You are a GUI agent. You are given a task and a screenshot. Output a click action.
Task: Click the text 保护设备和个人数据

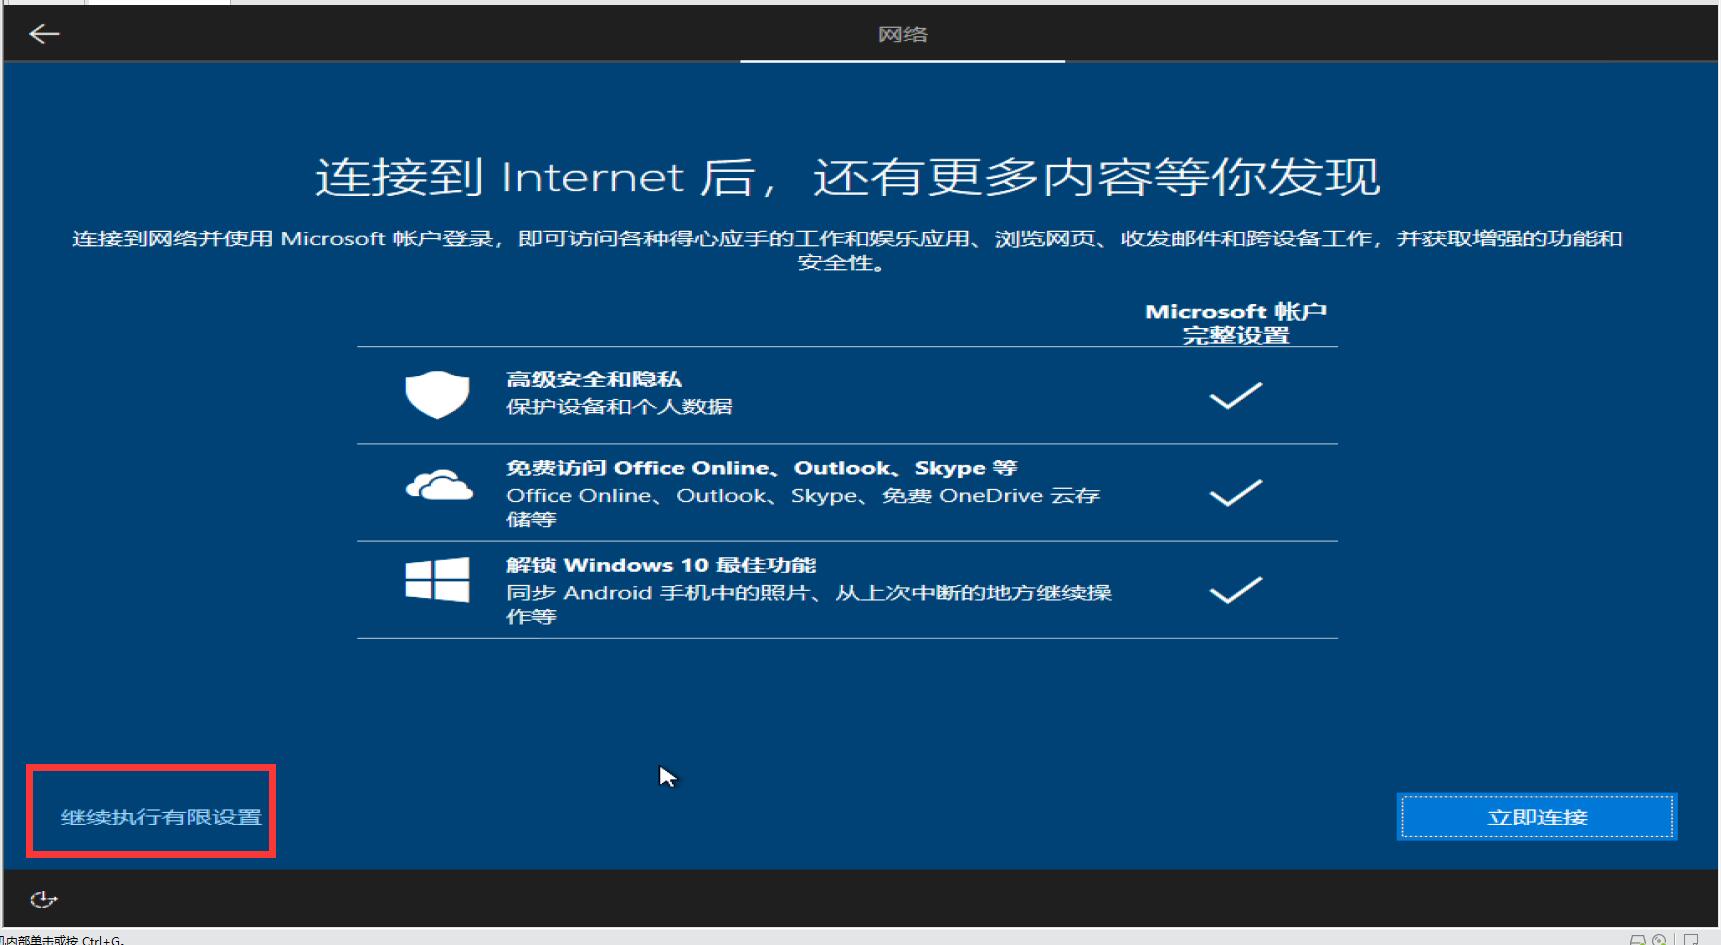[619, 406]
